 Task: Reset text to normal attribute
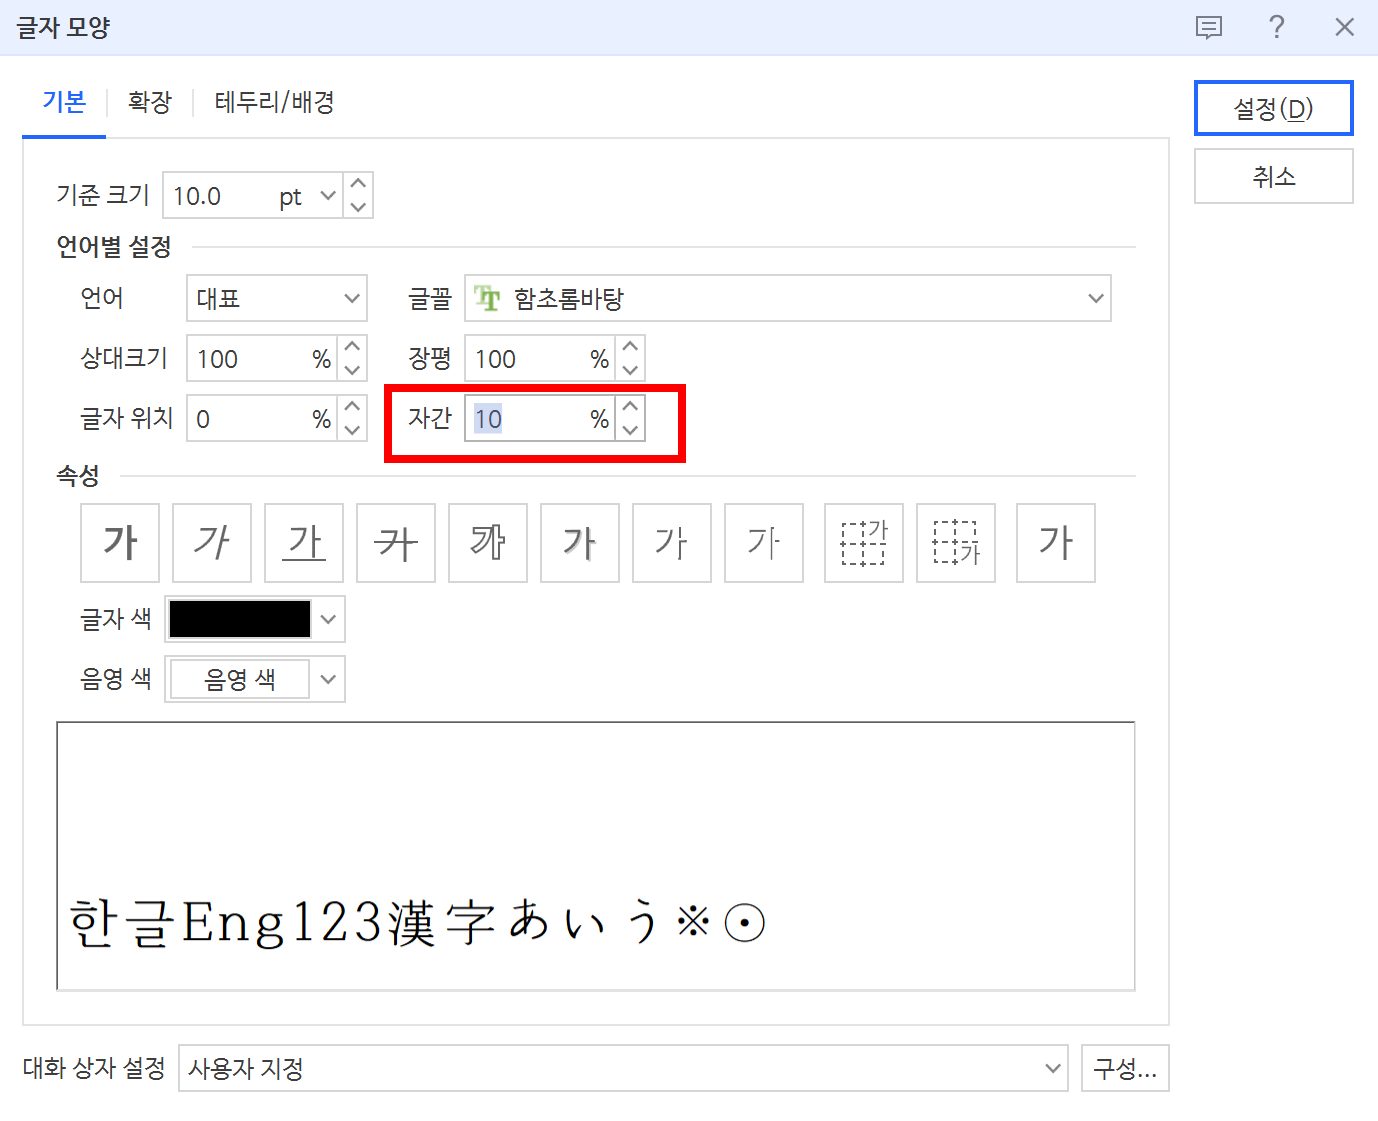[x=1055, y=543]
